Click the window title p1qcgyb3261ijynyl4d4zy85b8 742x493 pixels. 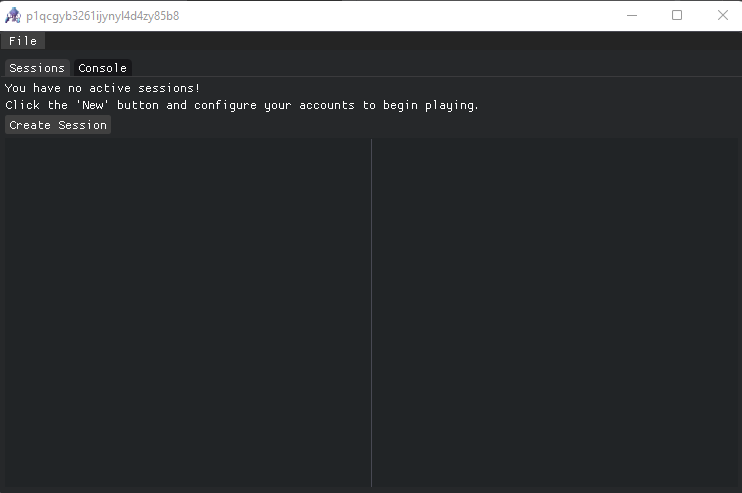tap(103, 16)
